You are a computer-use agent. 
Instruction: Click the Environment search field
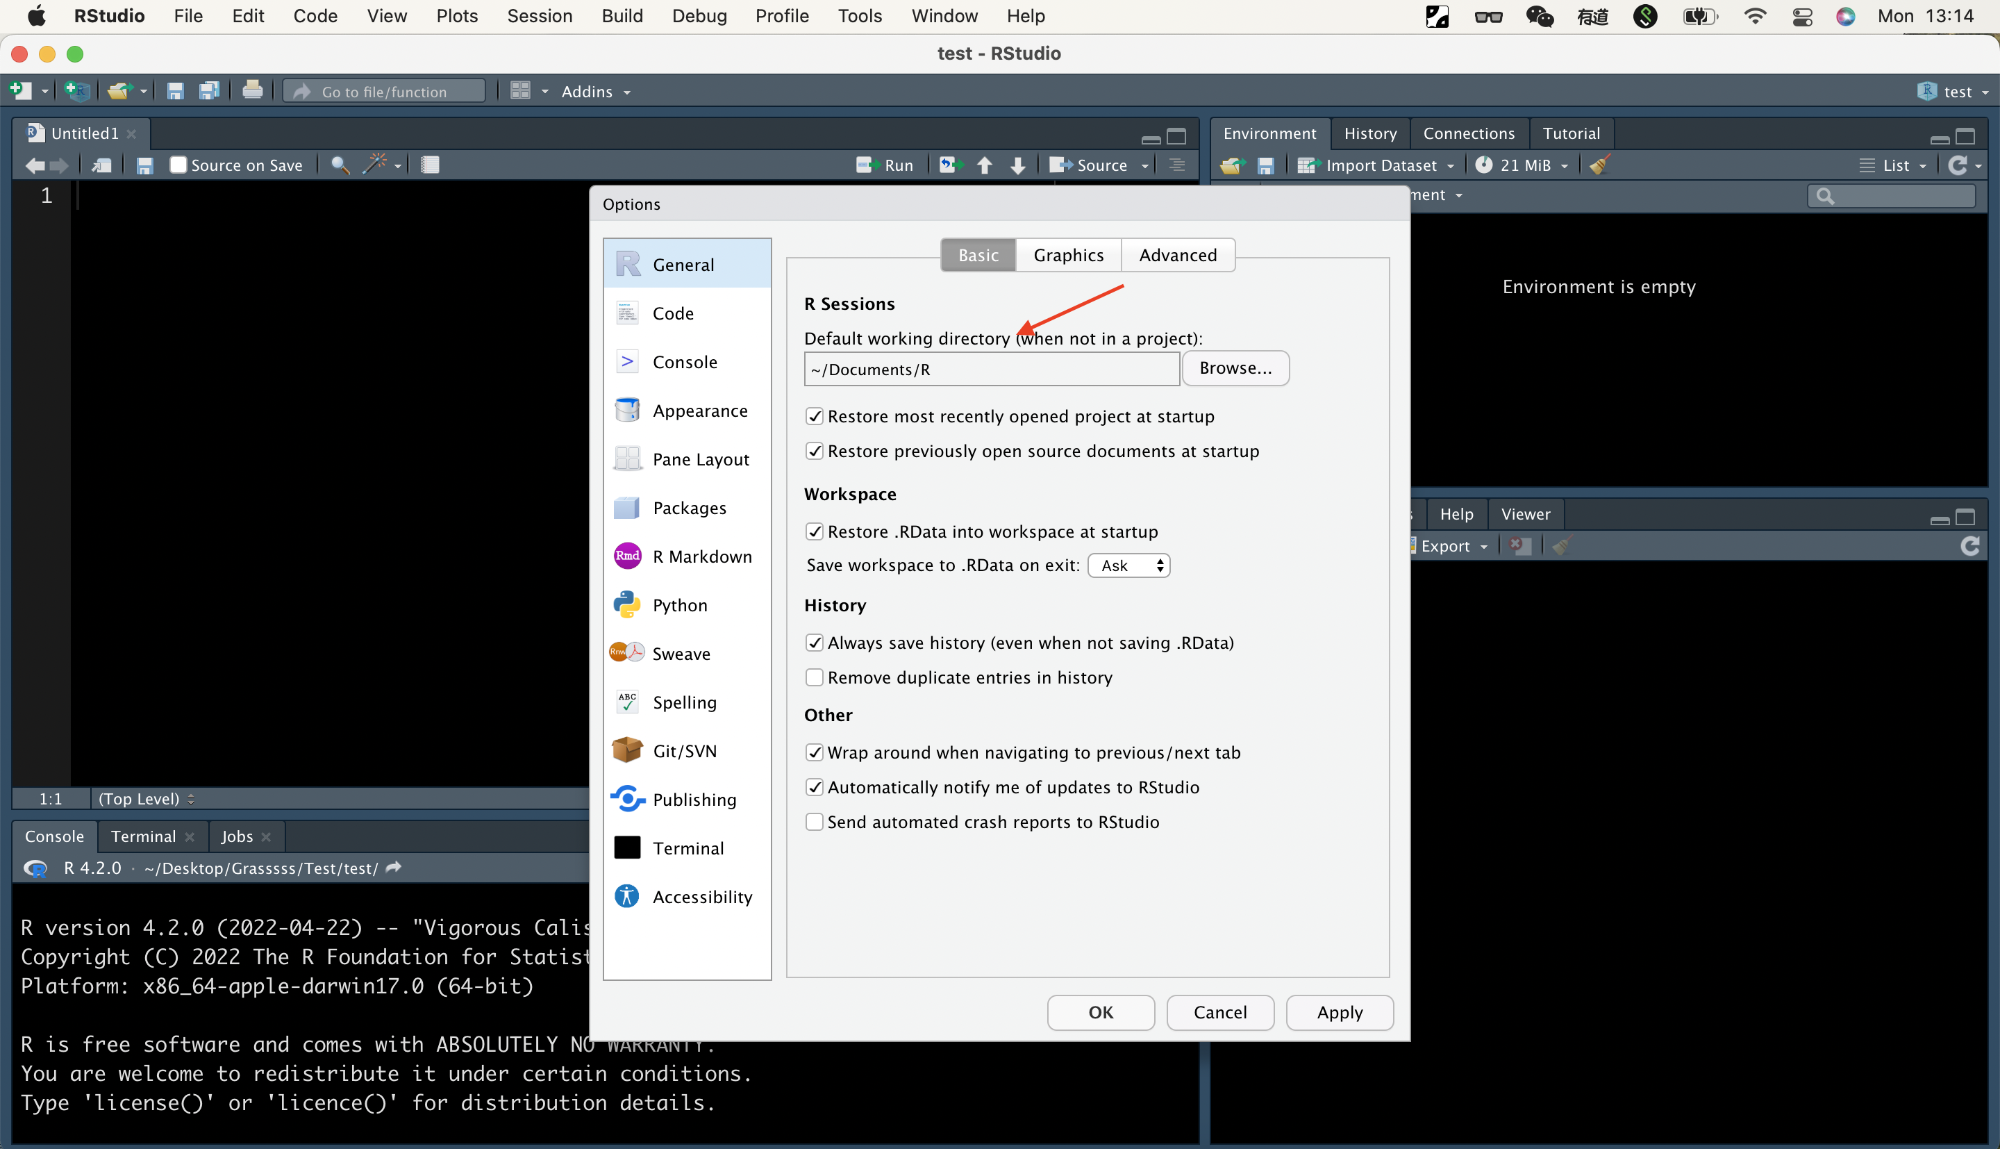pos(1892,196)
